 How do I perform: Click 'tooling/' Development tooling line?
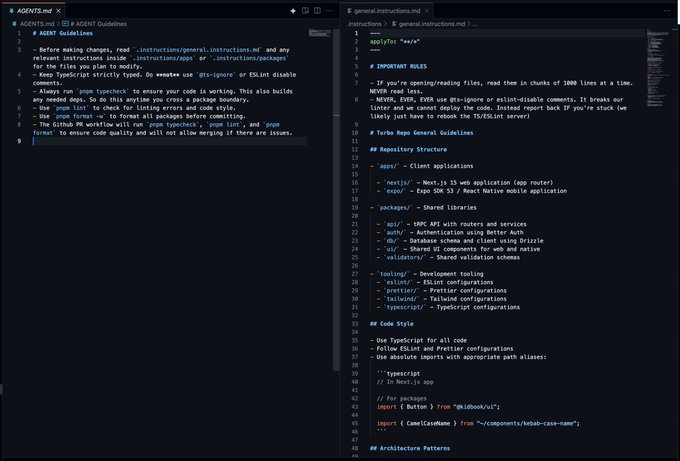427,274
